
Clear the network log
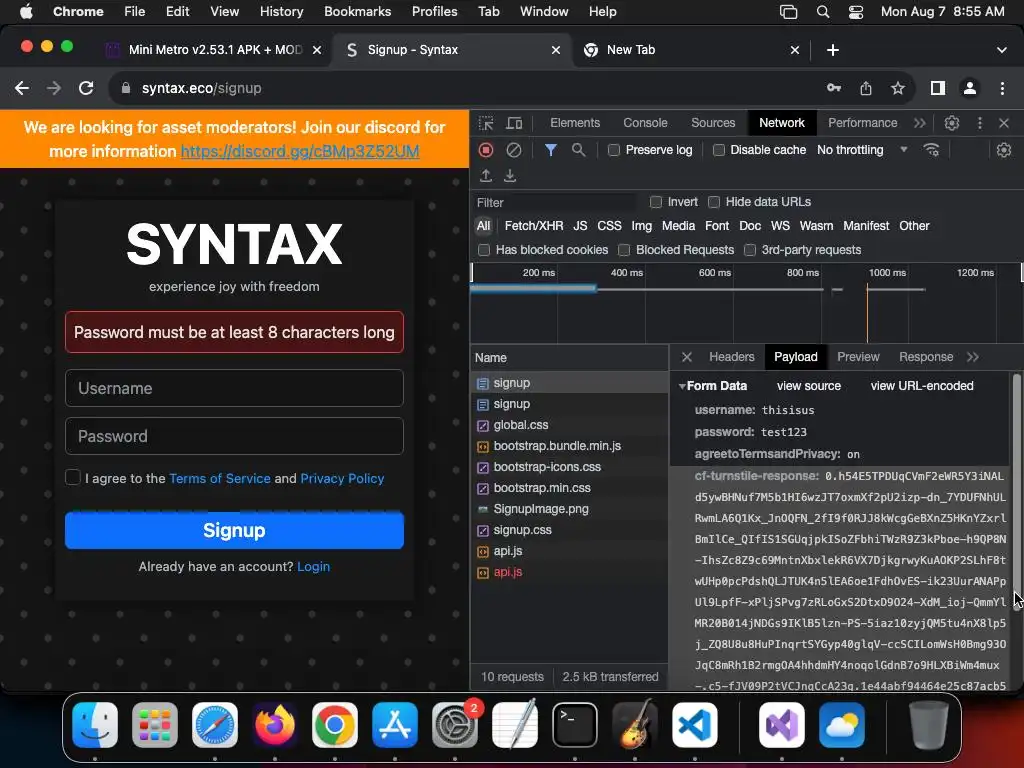click(514, 150)
